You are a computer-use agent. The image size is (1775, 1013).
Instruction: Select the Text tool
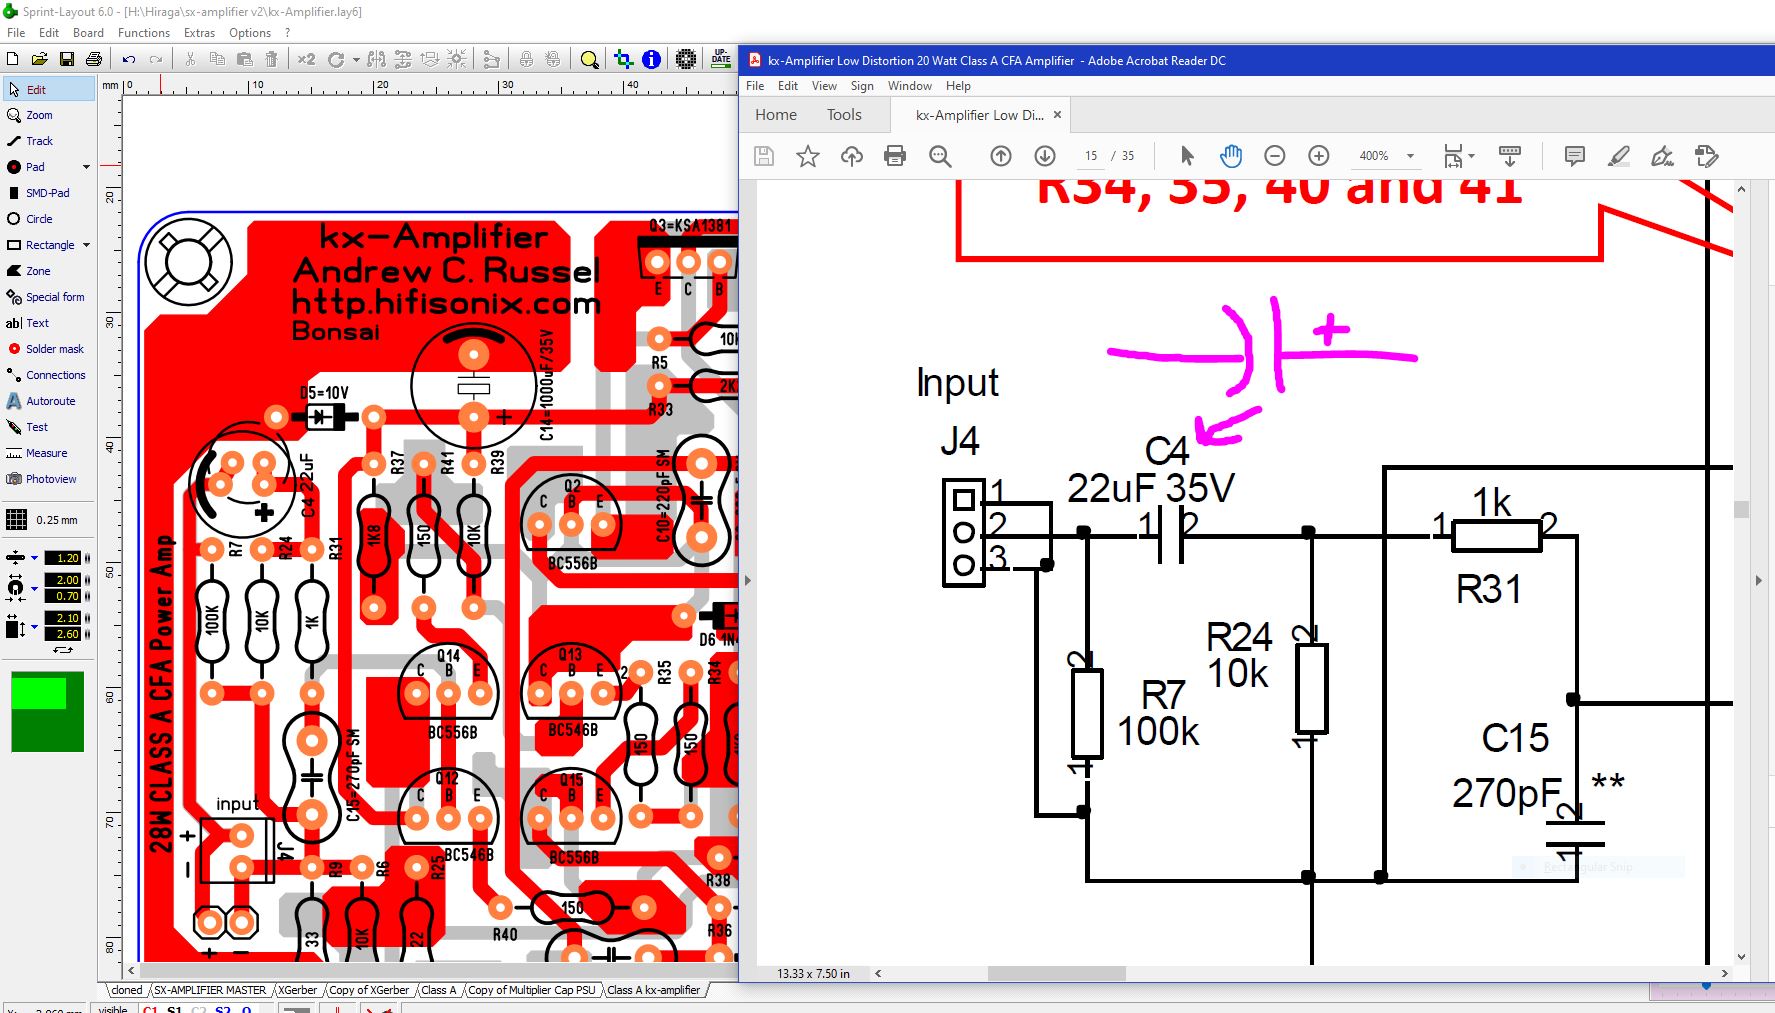click(x=49, y=323)
